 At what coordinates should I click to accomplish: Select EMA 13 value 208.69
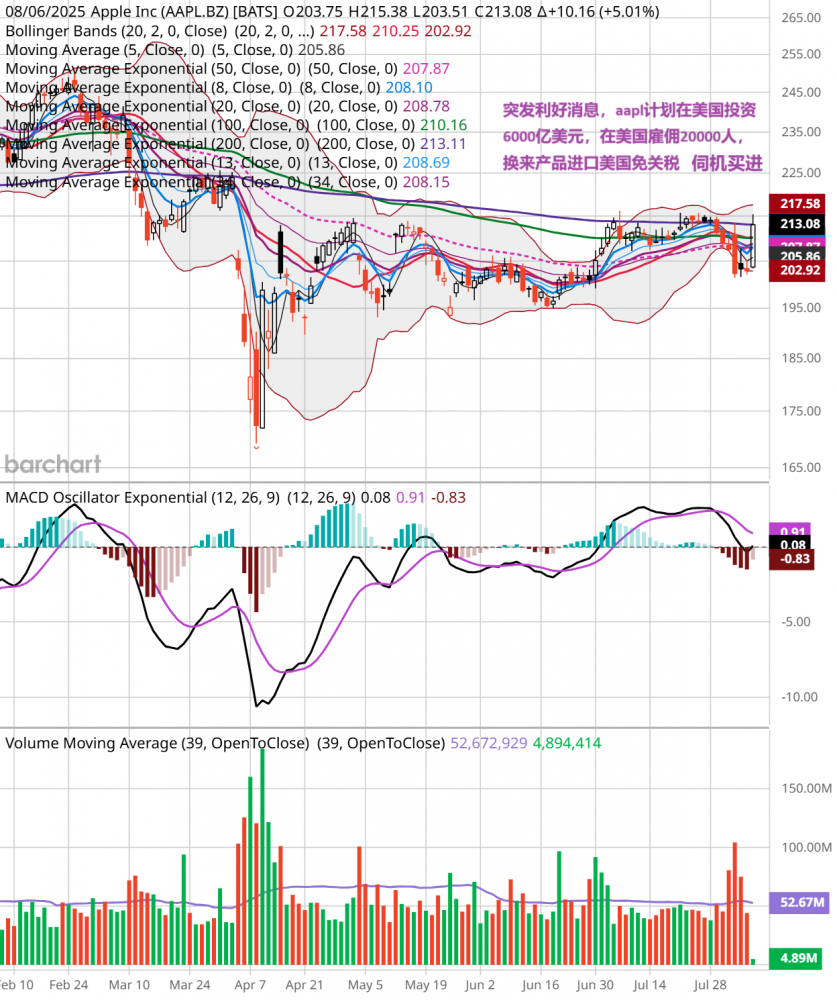coord(426,163)
